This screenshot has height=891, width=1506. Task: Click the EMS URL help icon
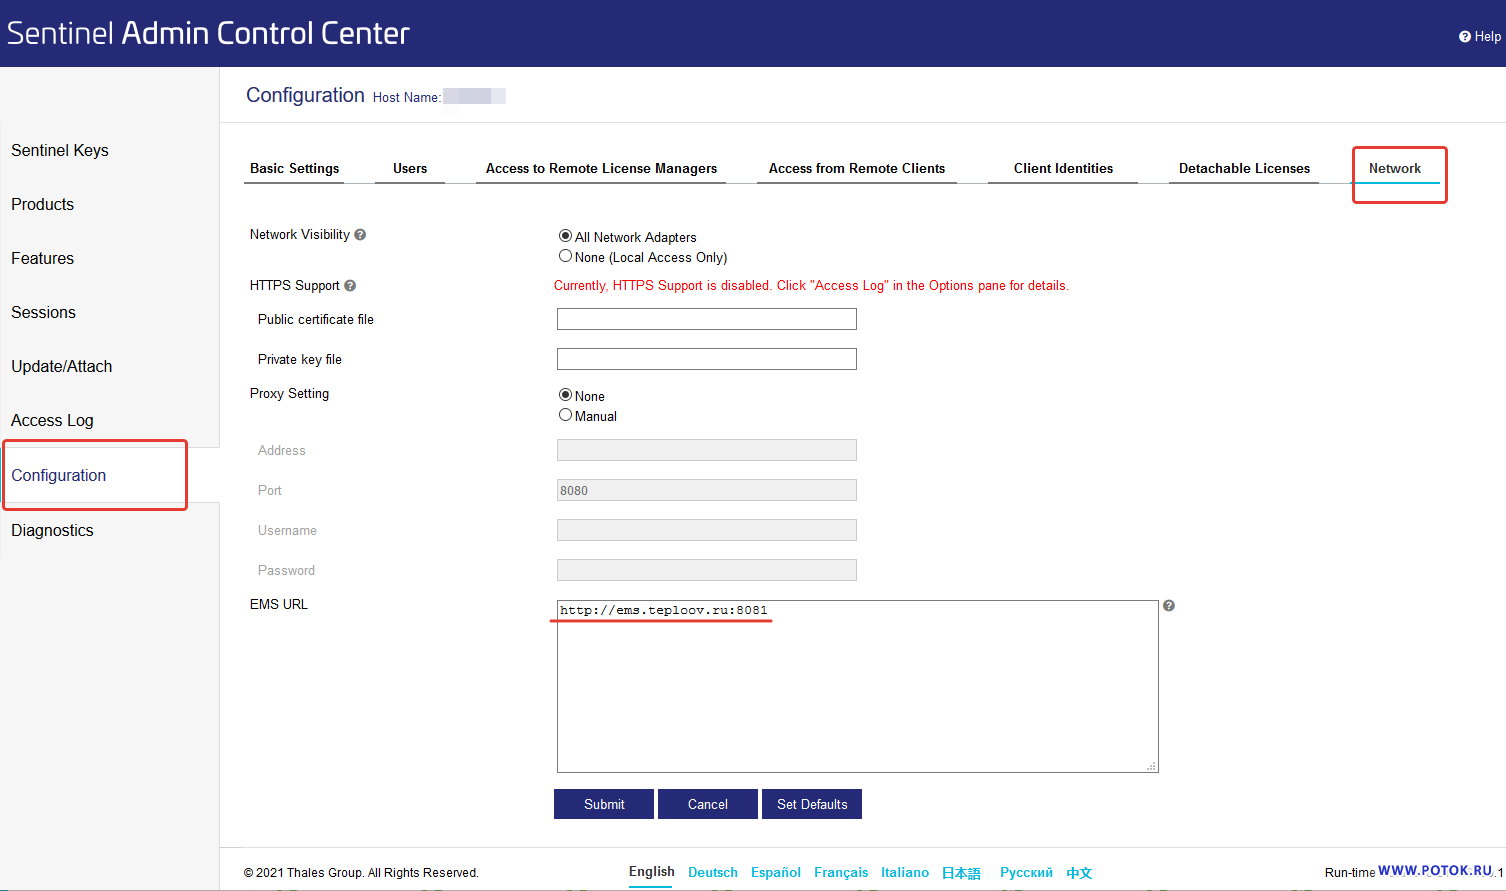(1169, 606)
